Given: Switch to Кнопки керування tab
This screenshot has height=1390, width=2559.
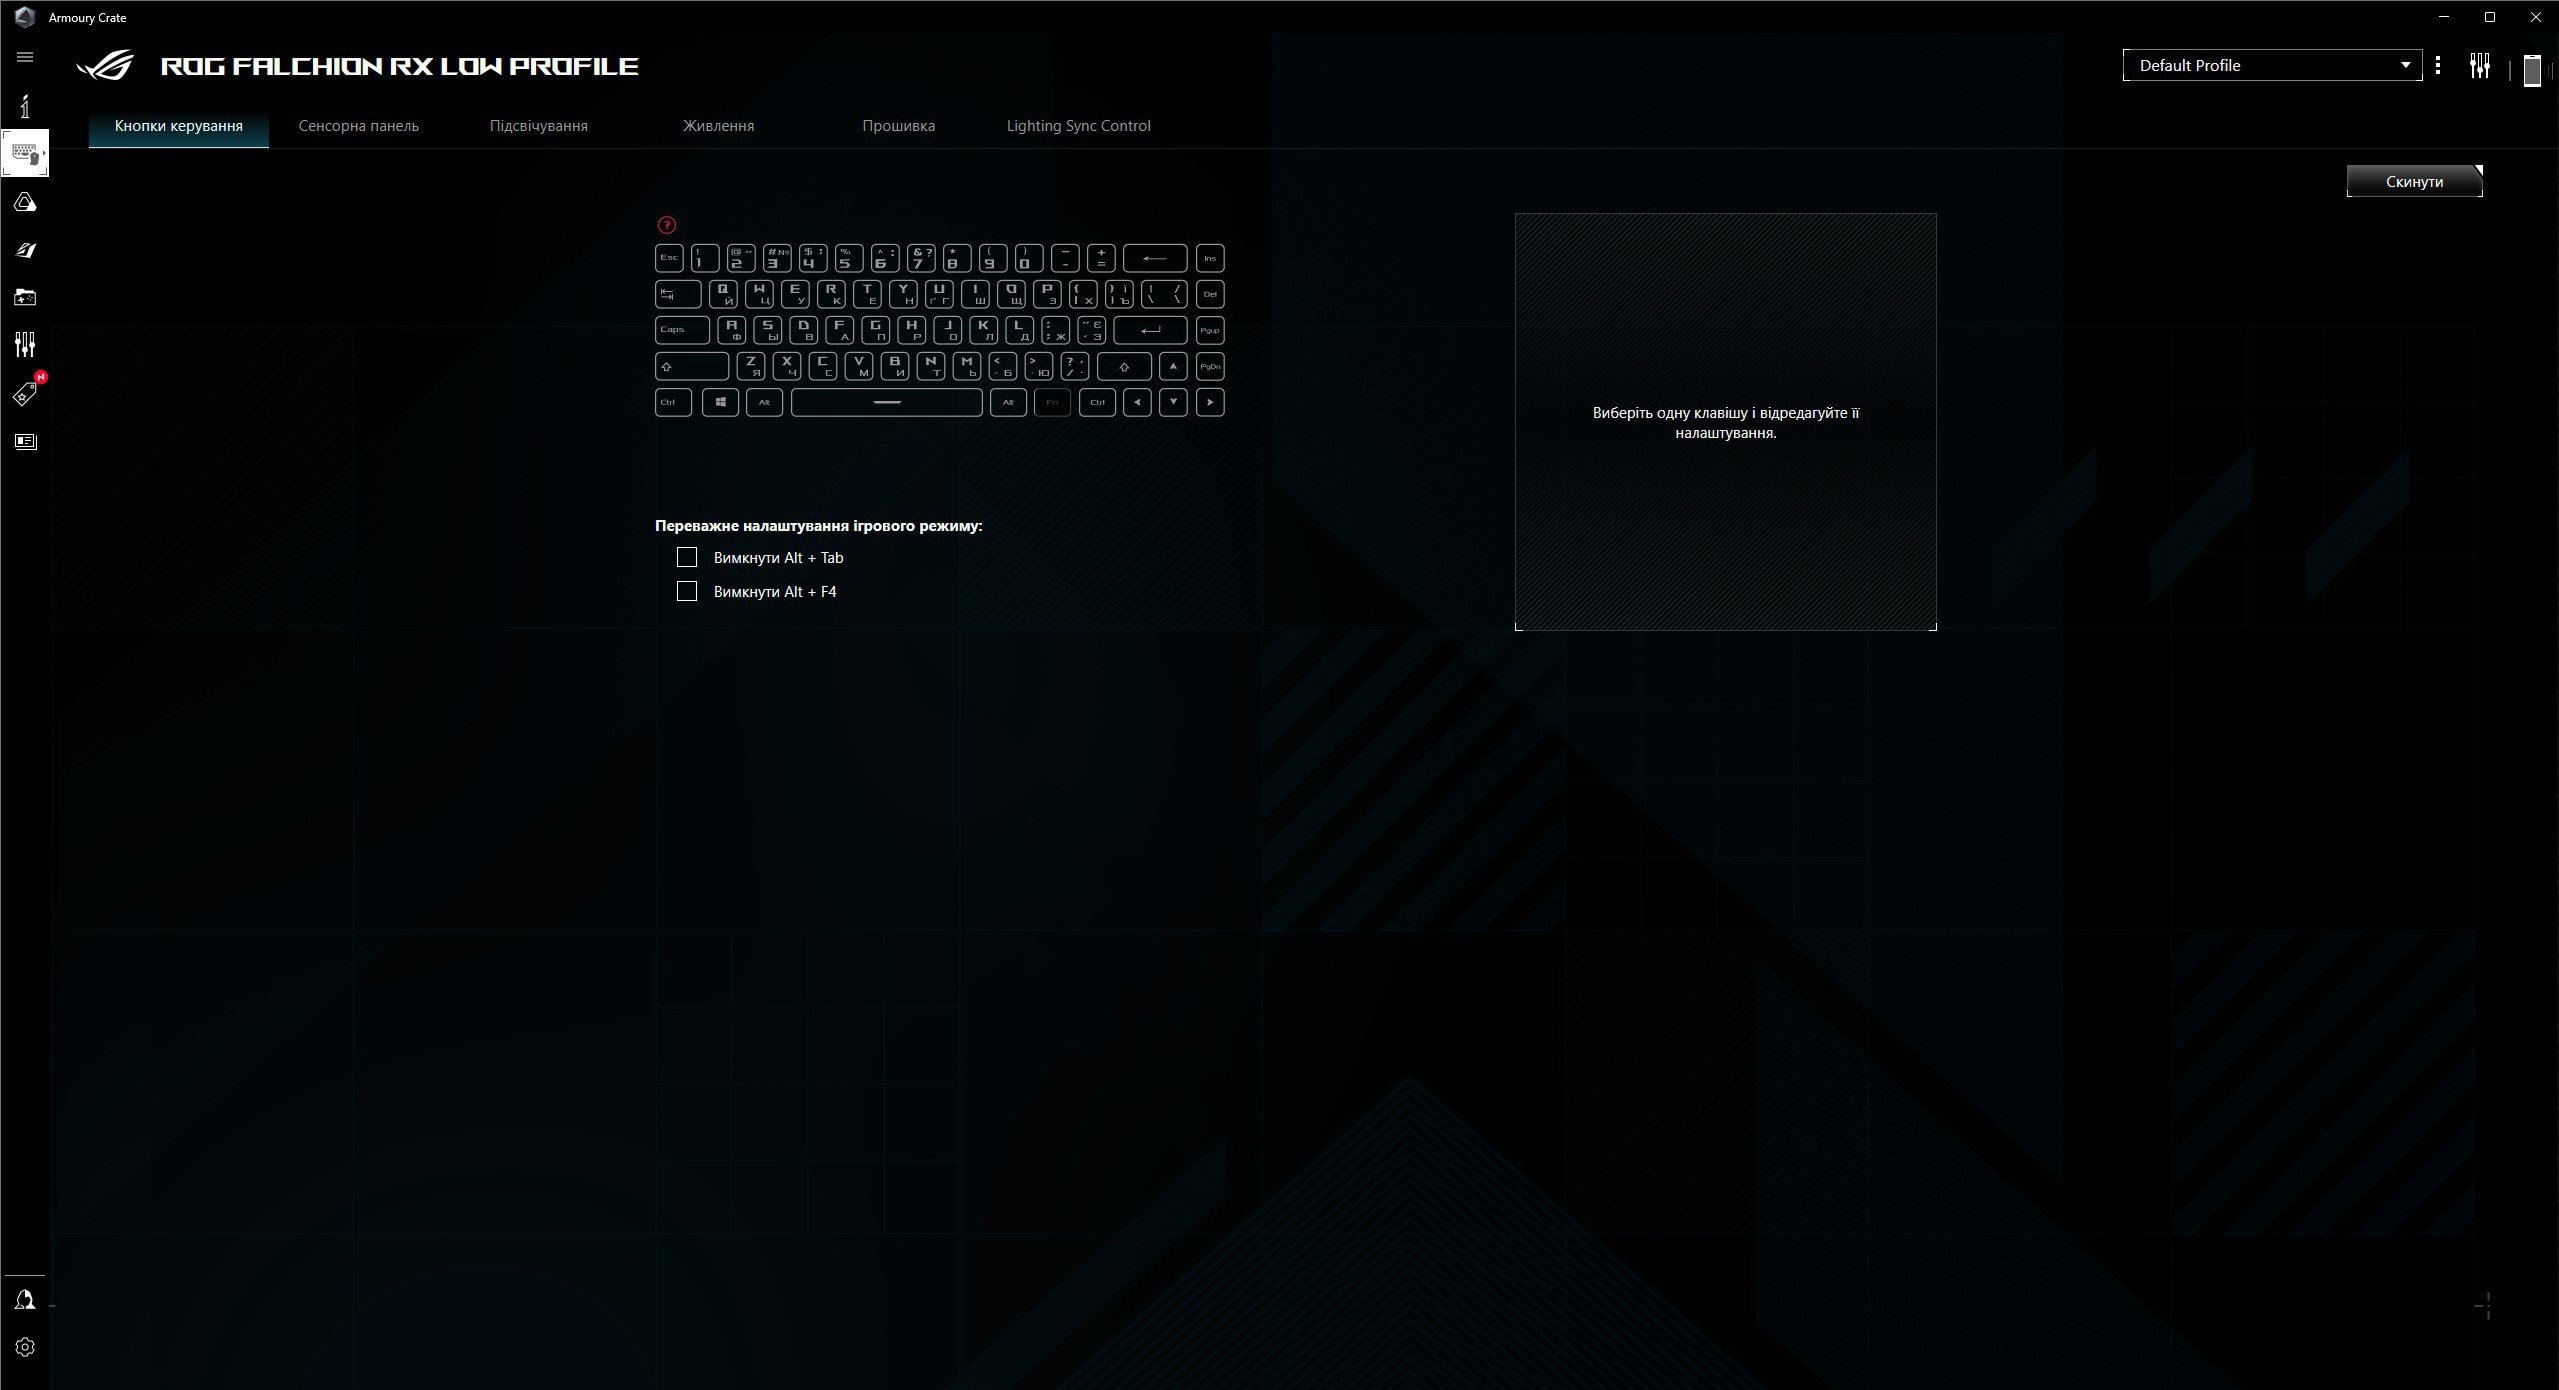Looking at the screenshot, I should [179, 126].
